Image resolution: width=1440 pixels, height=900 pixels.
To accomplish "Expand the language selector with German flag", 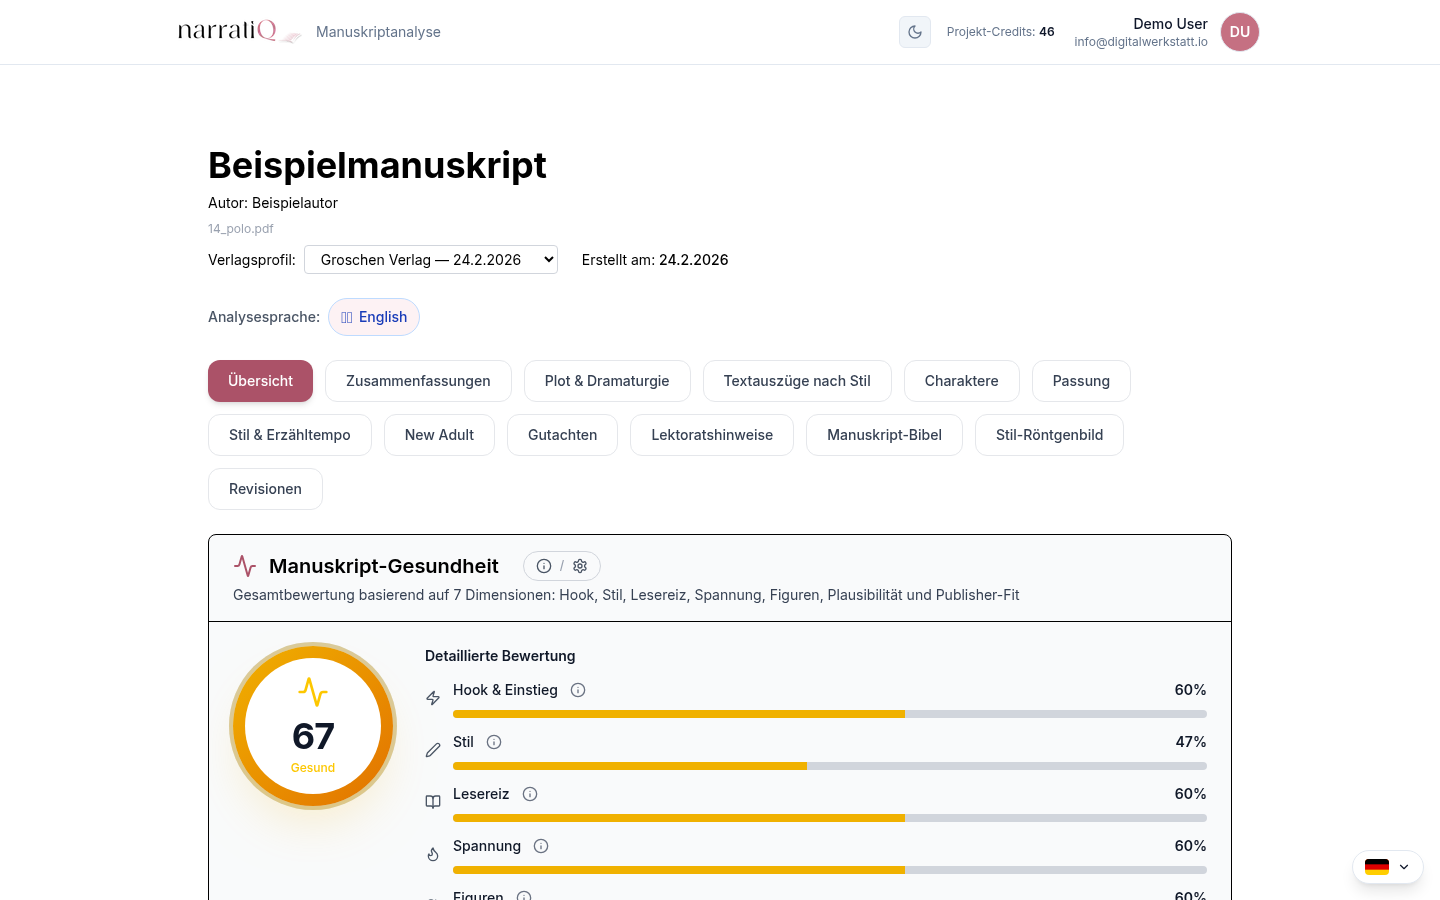I will point(1388,867).
